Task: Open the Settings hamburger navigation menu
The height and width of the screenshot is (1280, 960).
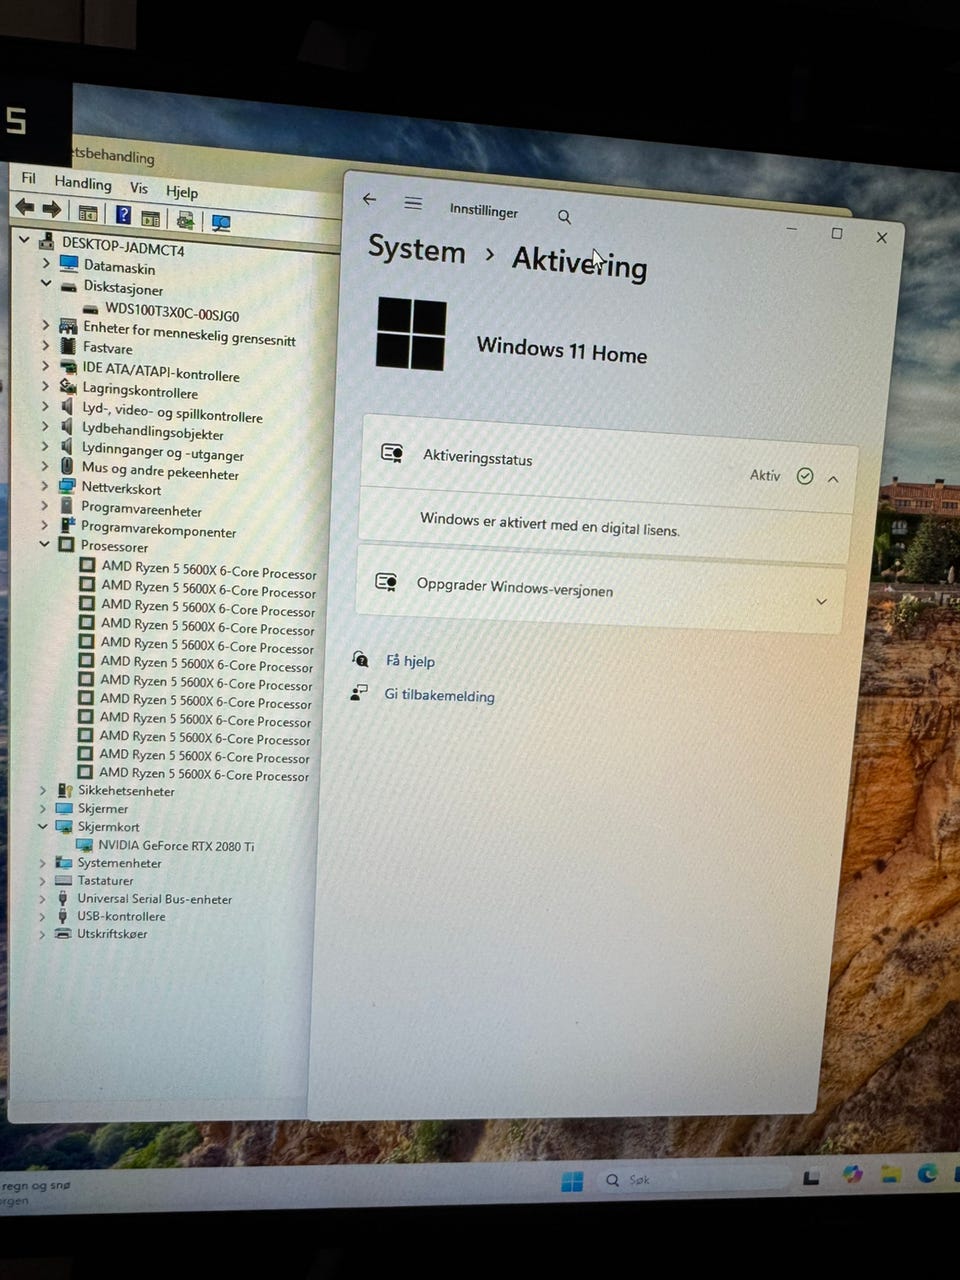Action: coord(413,203)
